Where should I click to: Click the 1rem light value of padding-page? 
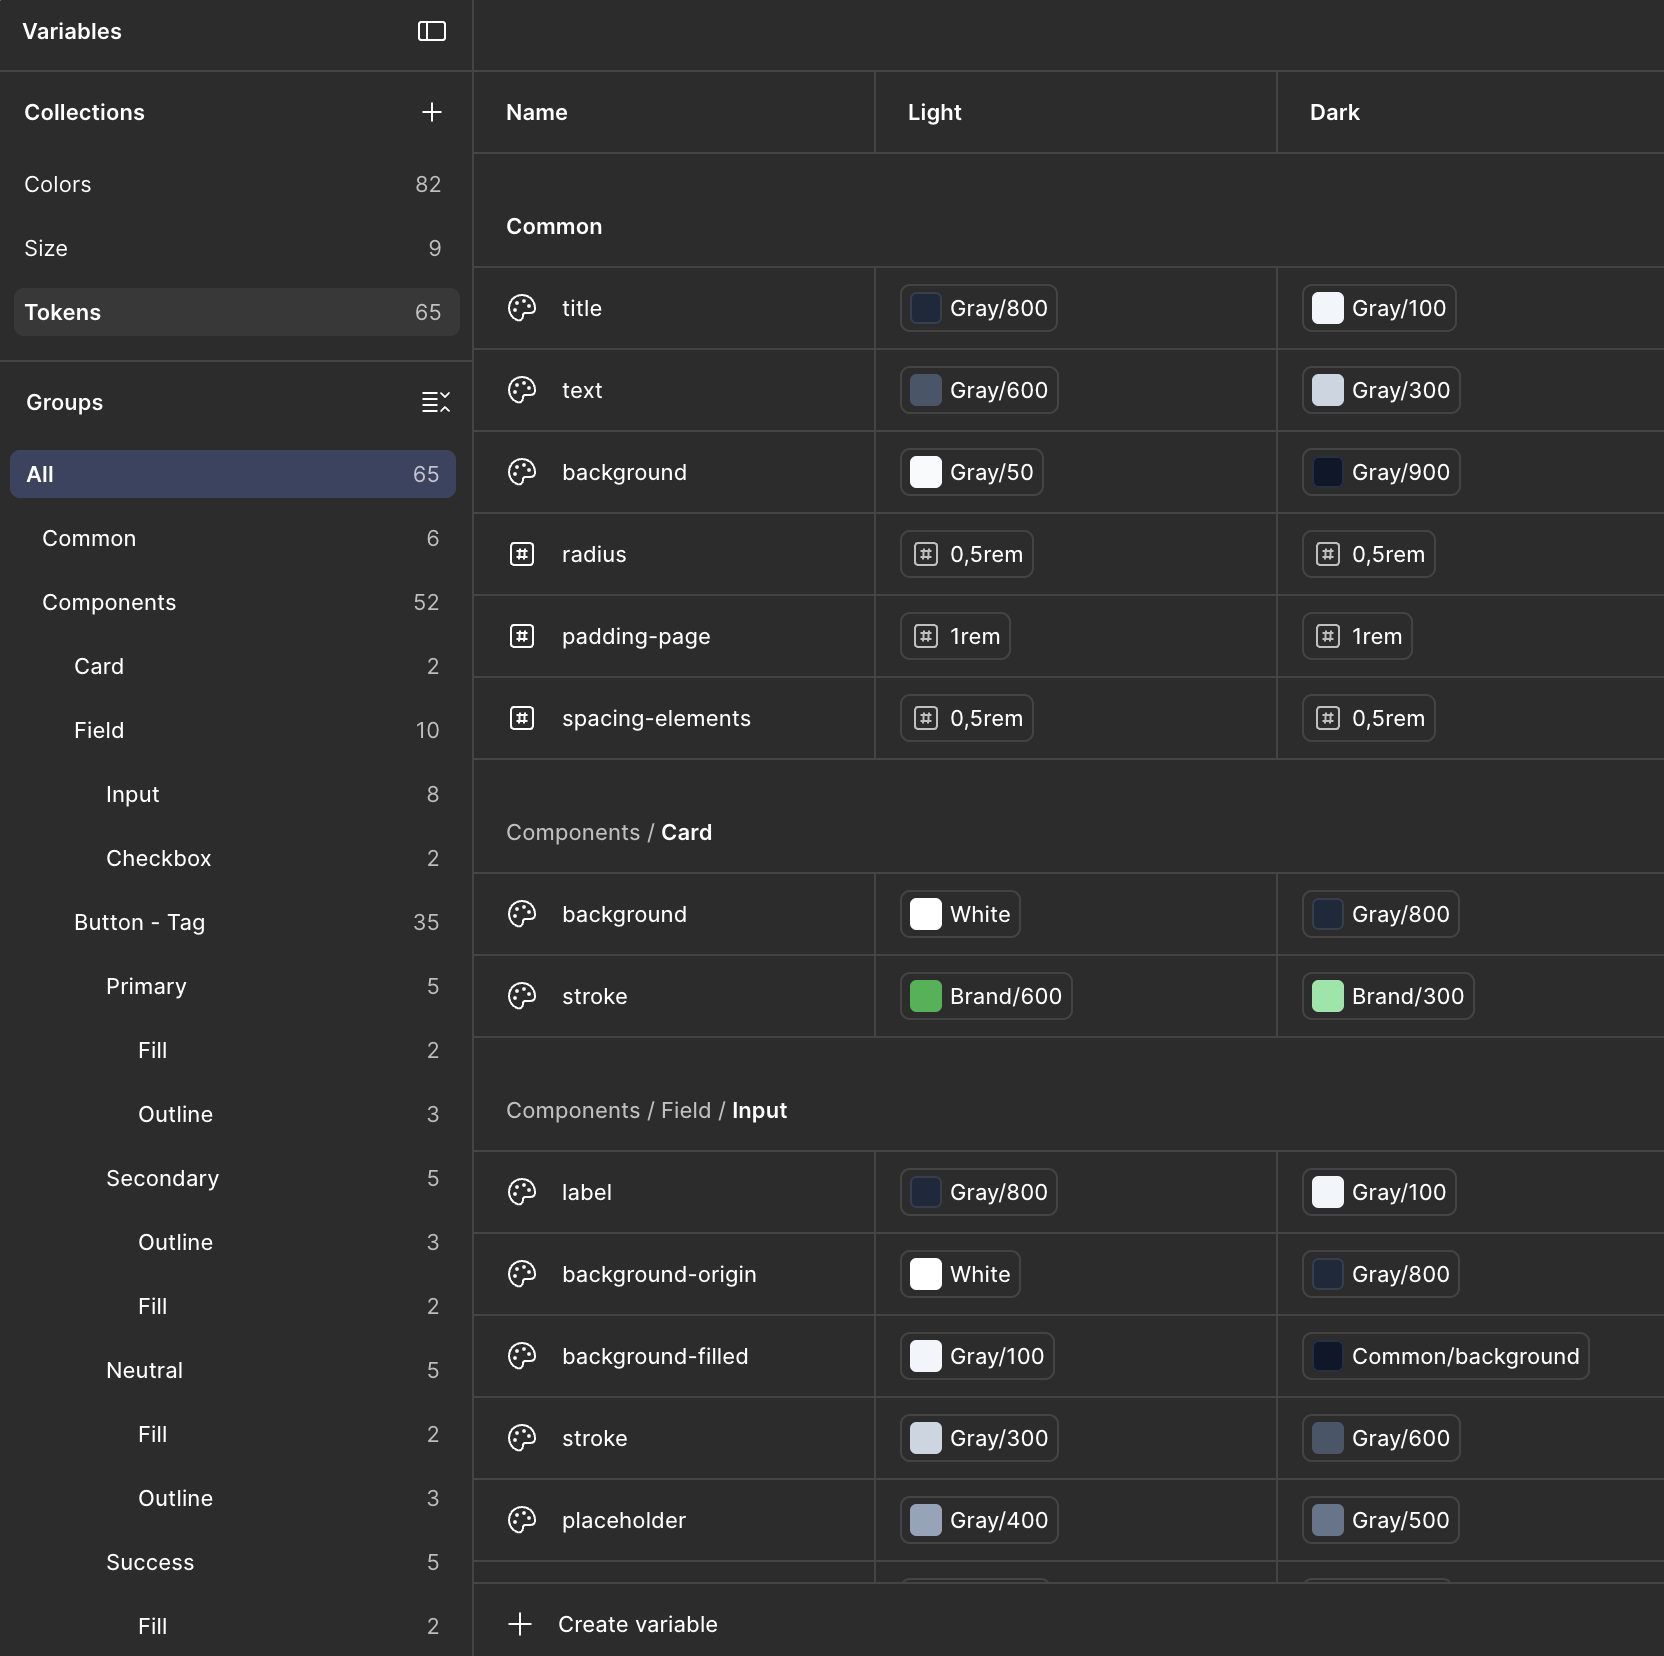955,636
